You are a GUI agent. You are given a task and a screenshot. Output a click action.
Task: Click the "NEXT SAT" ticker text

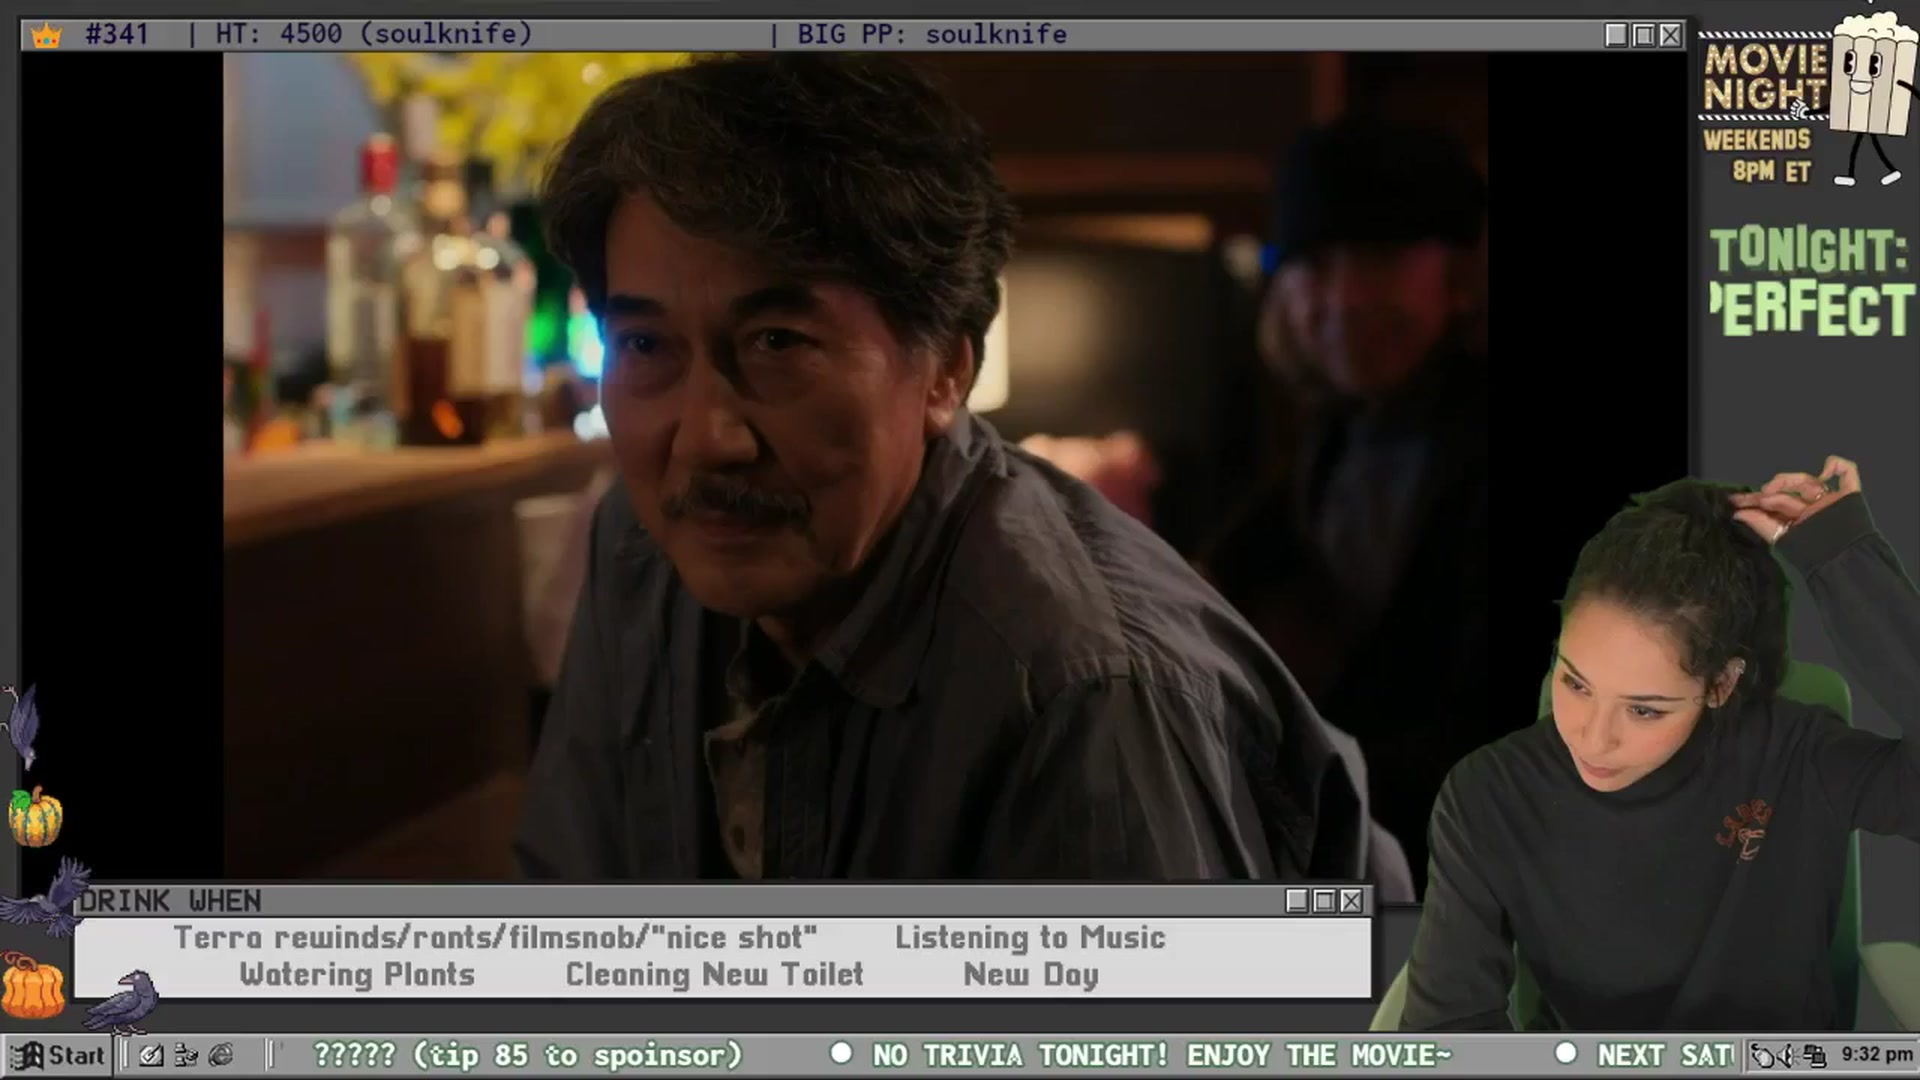click(1665, 1055)
